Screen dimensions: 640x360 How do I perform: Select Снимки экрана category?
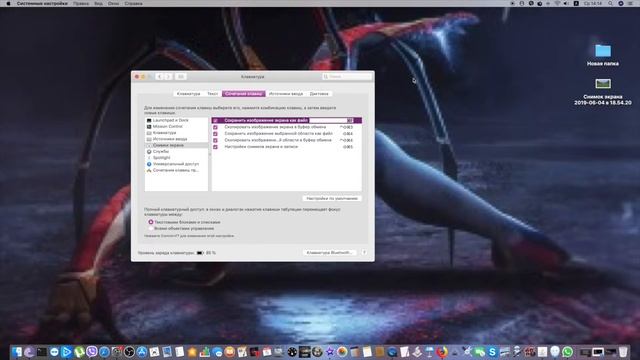coord(176,145)
